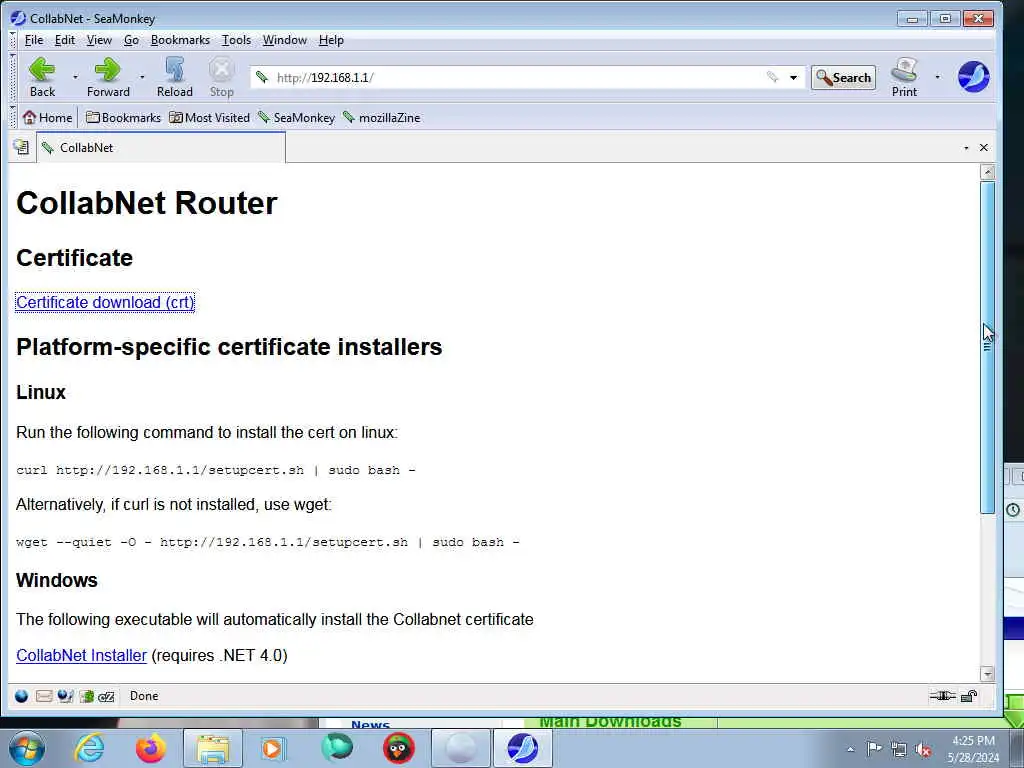Screen dimensions: 1024x768
Task: Click the Search button
Action: [x=843, y=78]
